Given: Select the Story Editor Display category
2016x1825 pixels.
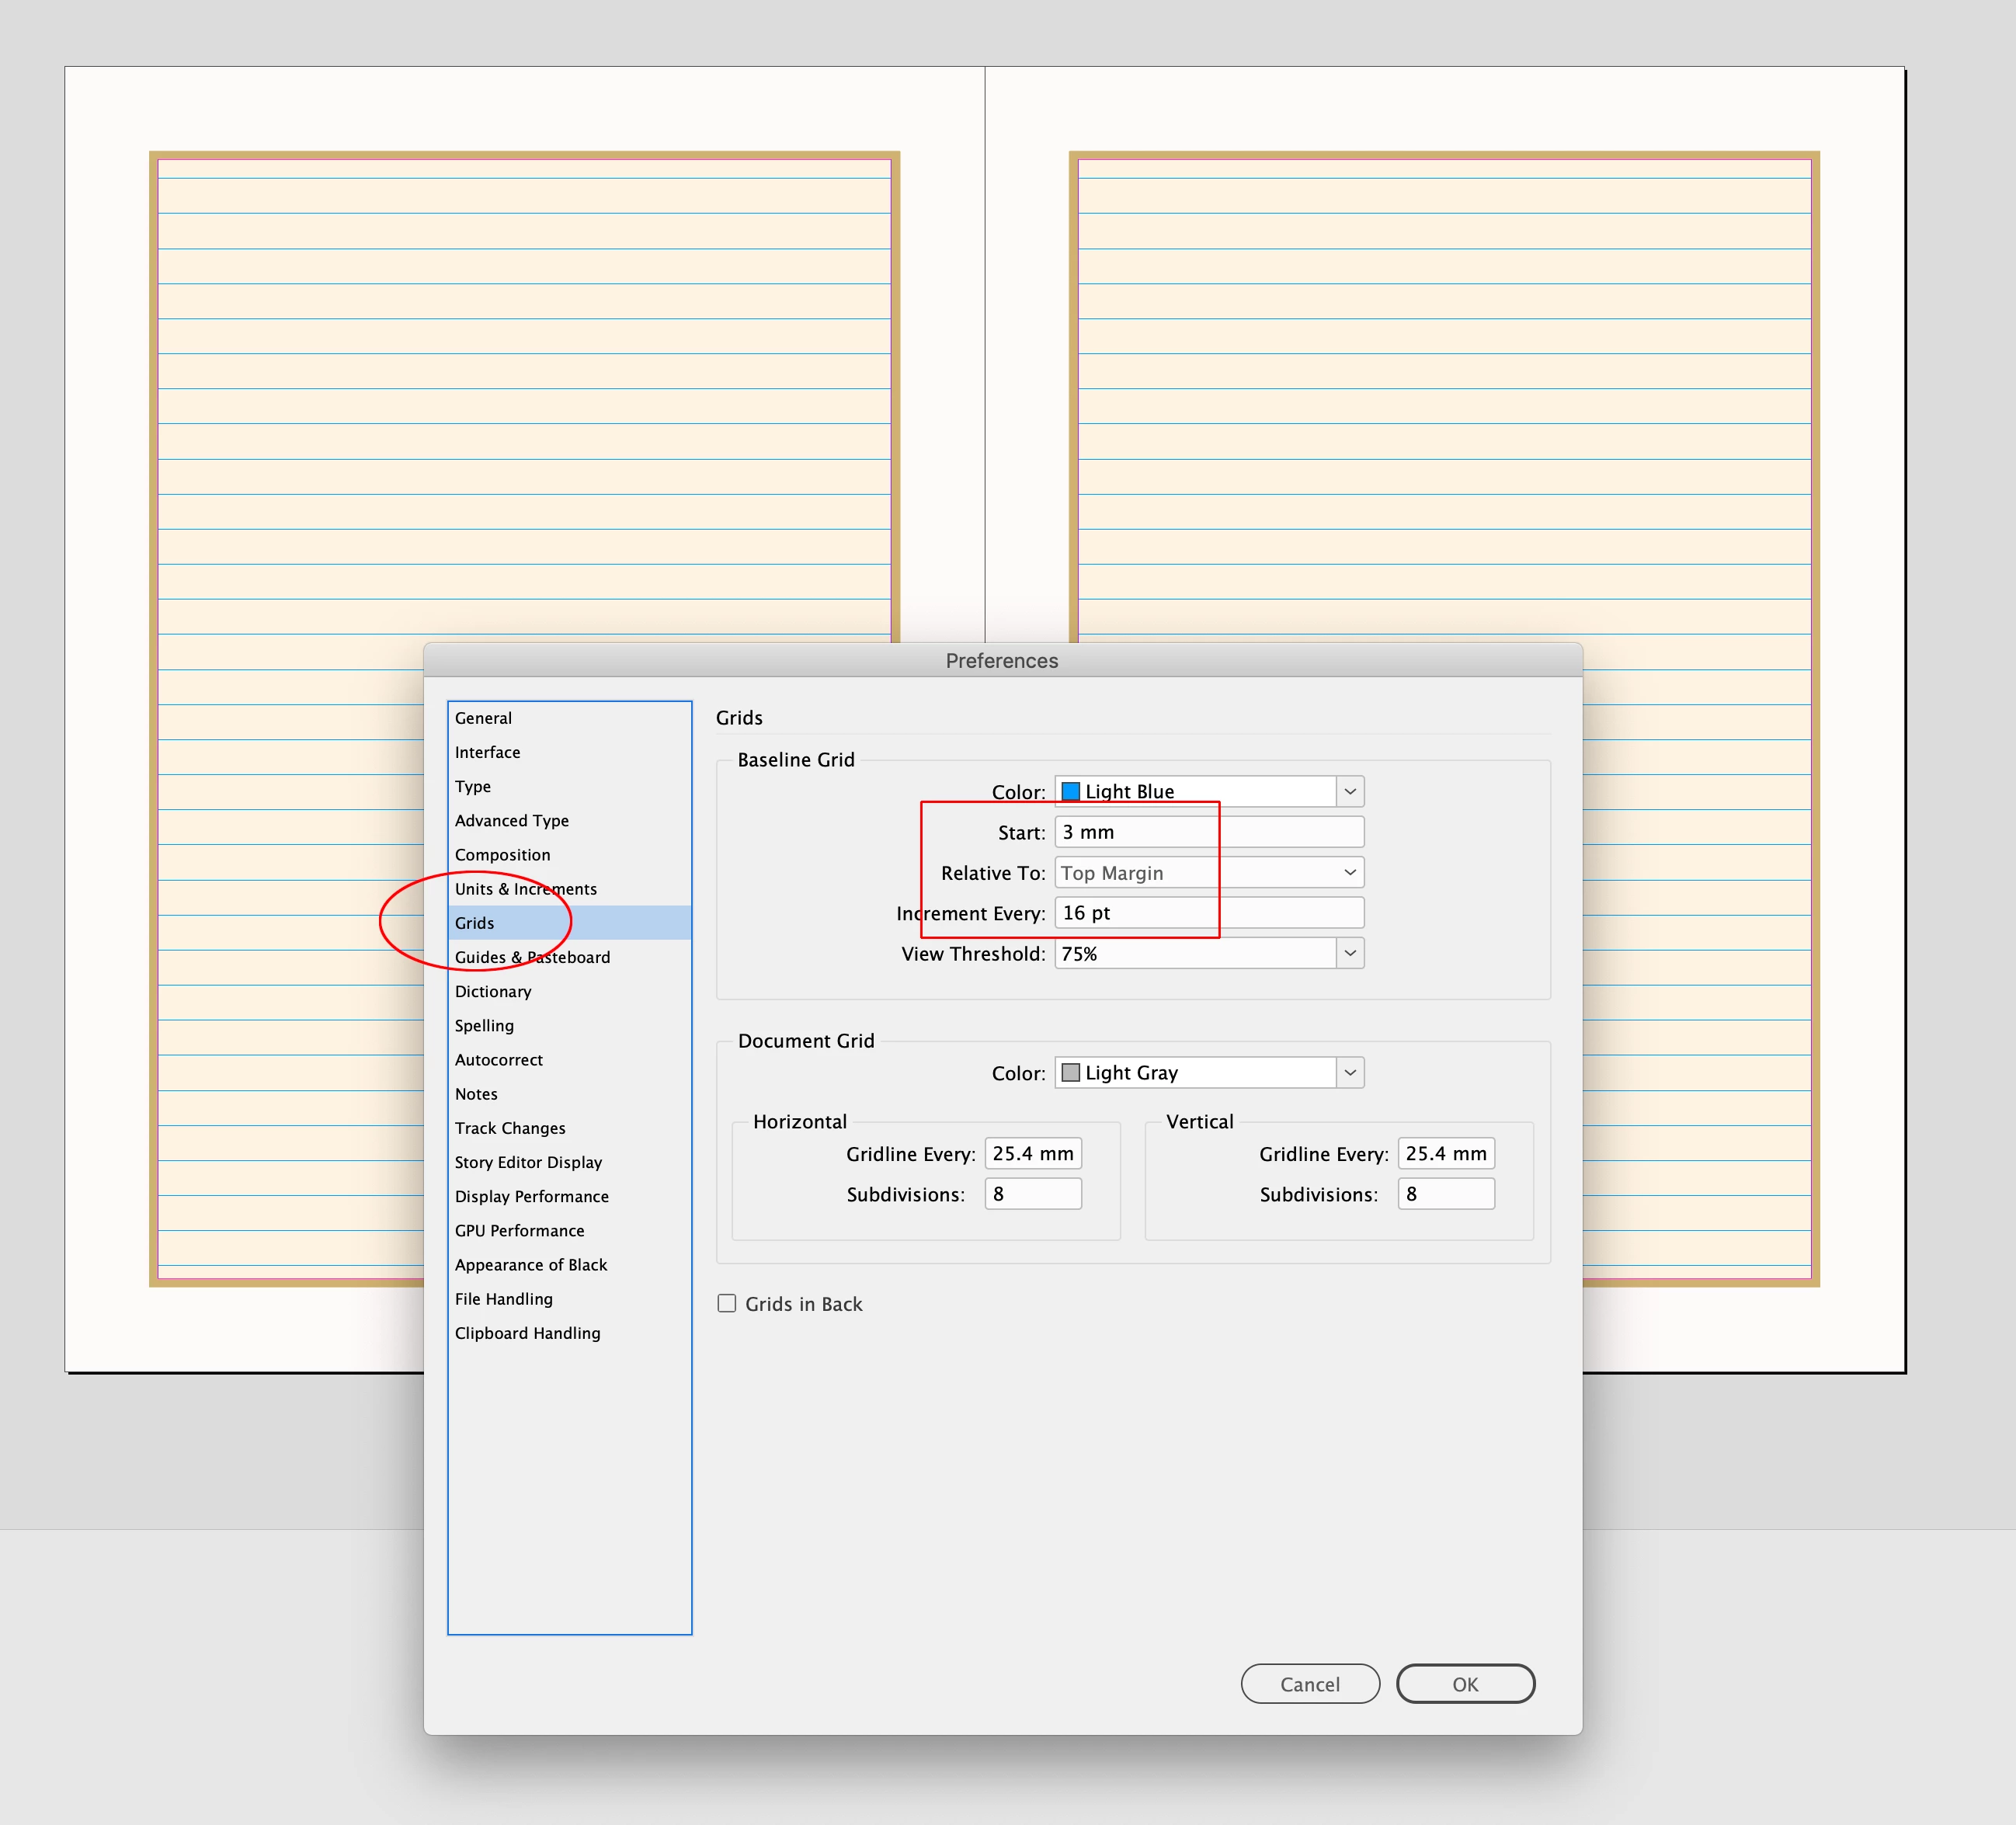Looking at the screenshot, I should click(x=528, y=1162).
